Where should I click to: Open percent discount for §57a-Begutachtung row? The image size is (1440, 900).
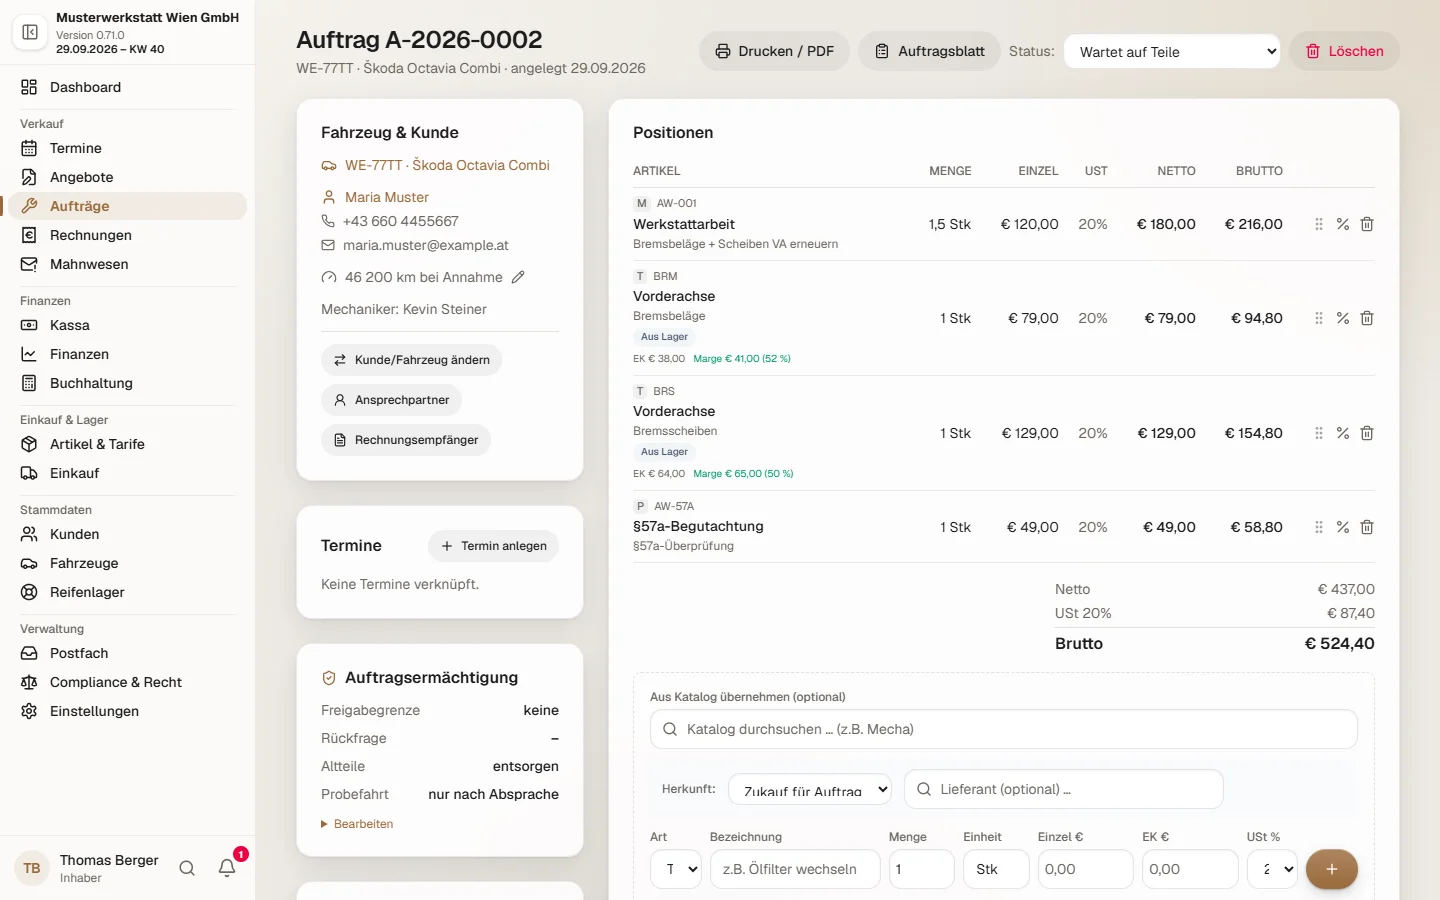point(1343,527)
